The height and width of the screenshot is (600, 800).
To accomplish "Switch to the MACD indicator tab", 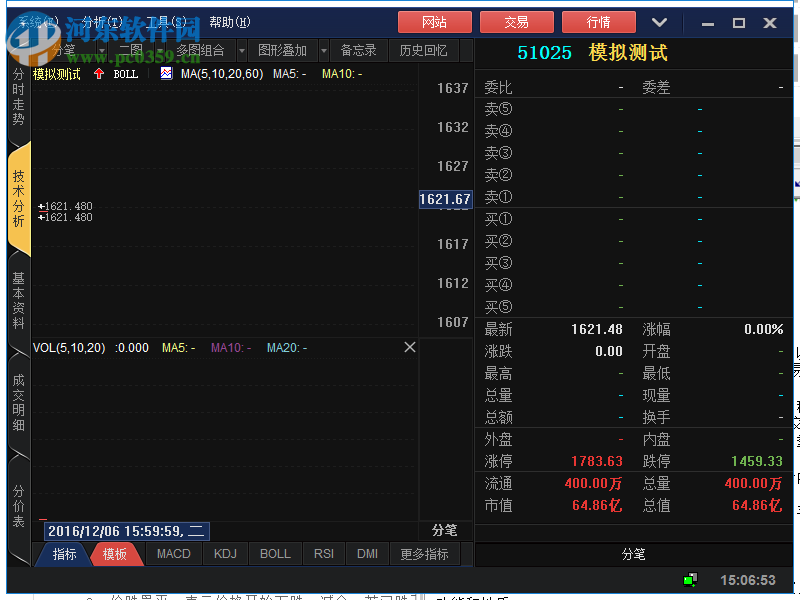I will click(173, 553).
